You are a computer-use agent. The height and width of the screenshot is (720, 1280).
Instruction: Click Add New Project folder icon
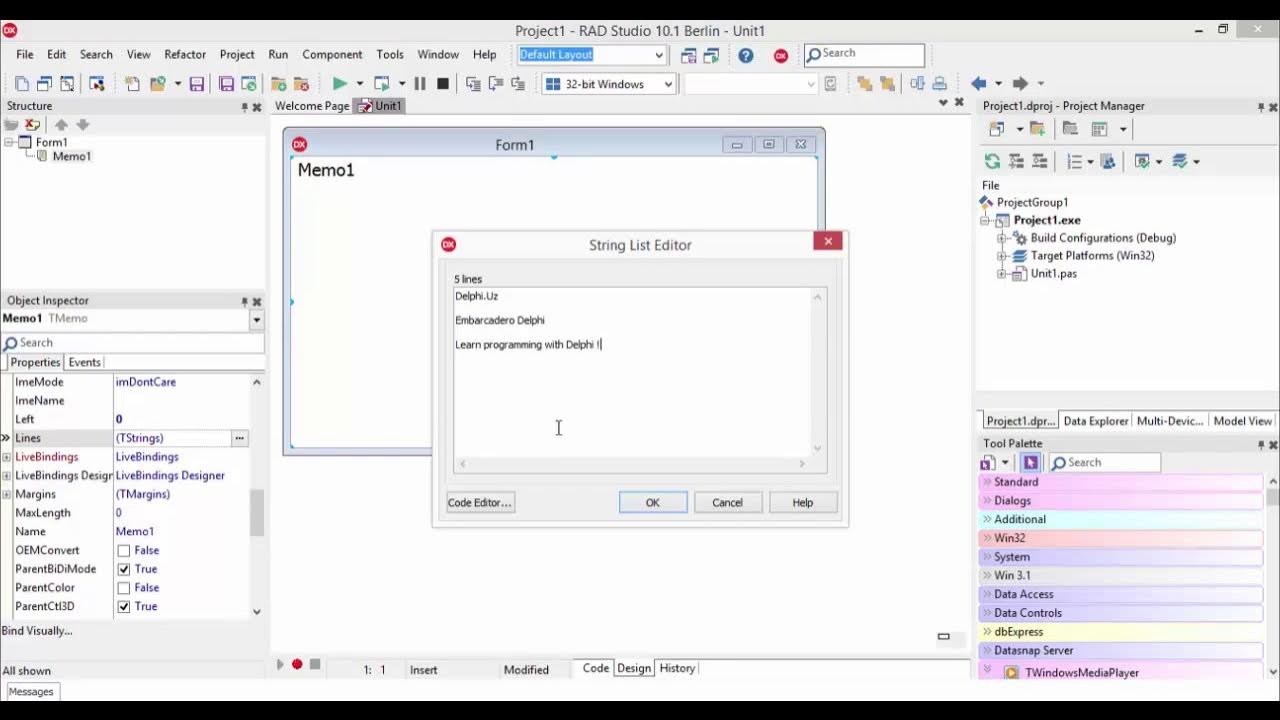pyautogui.click(x=1038, y=129)
